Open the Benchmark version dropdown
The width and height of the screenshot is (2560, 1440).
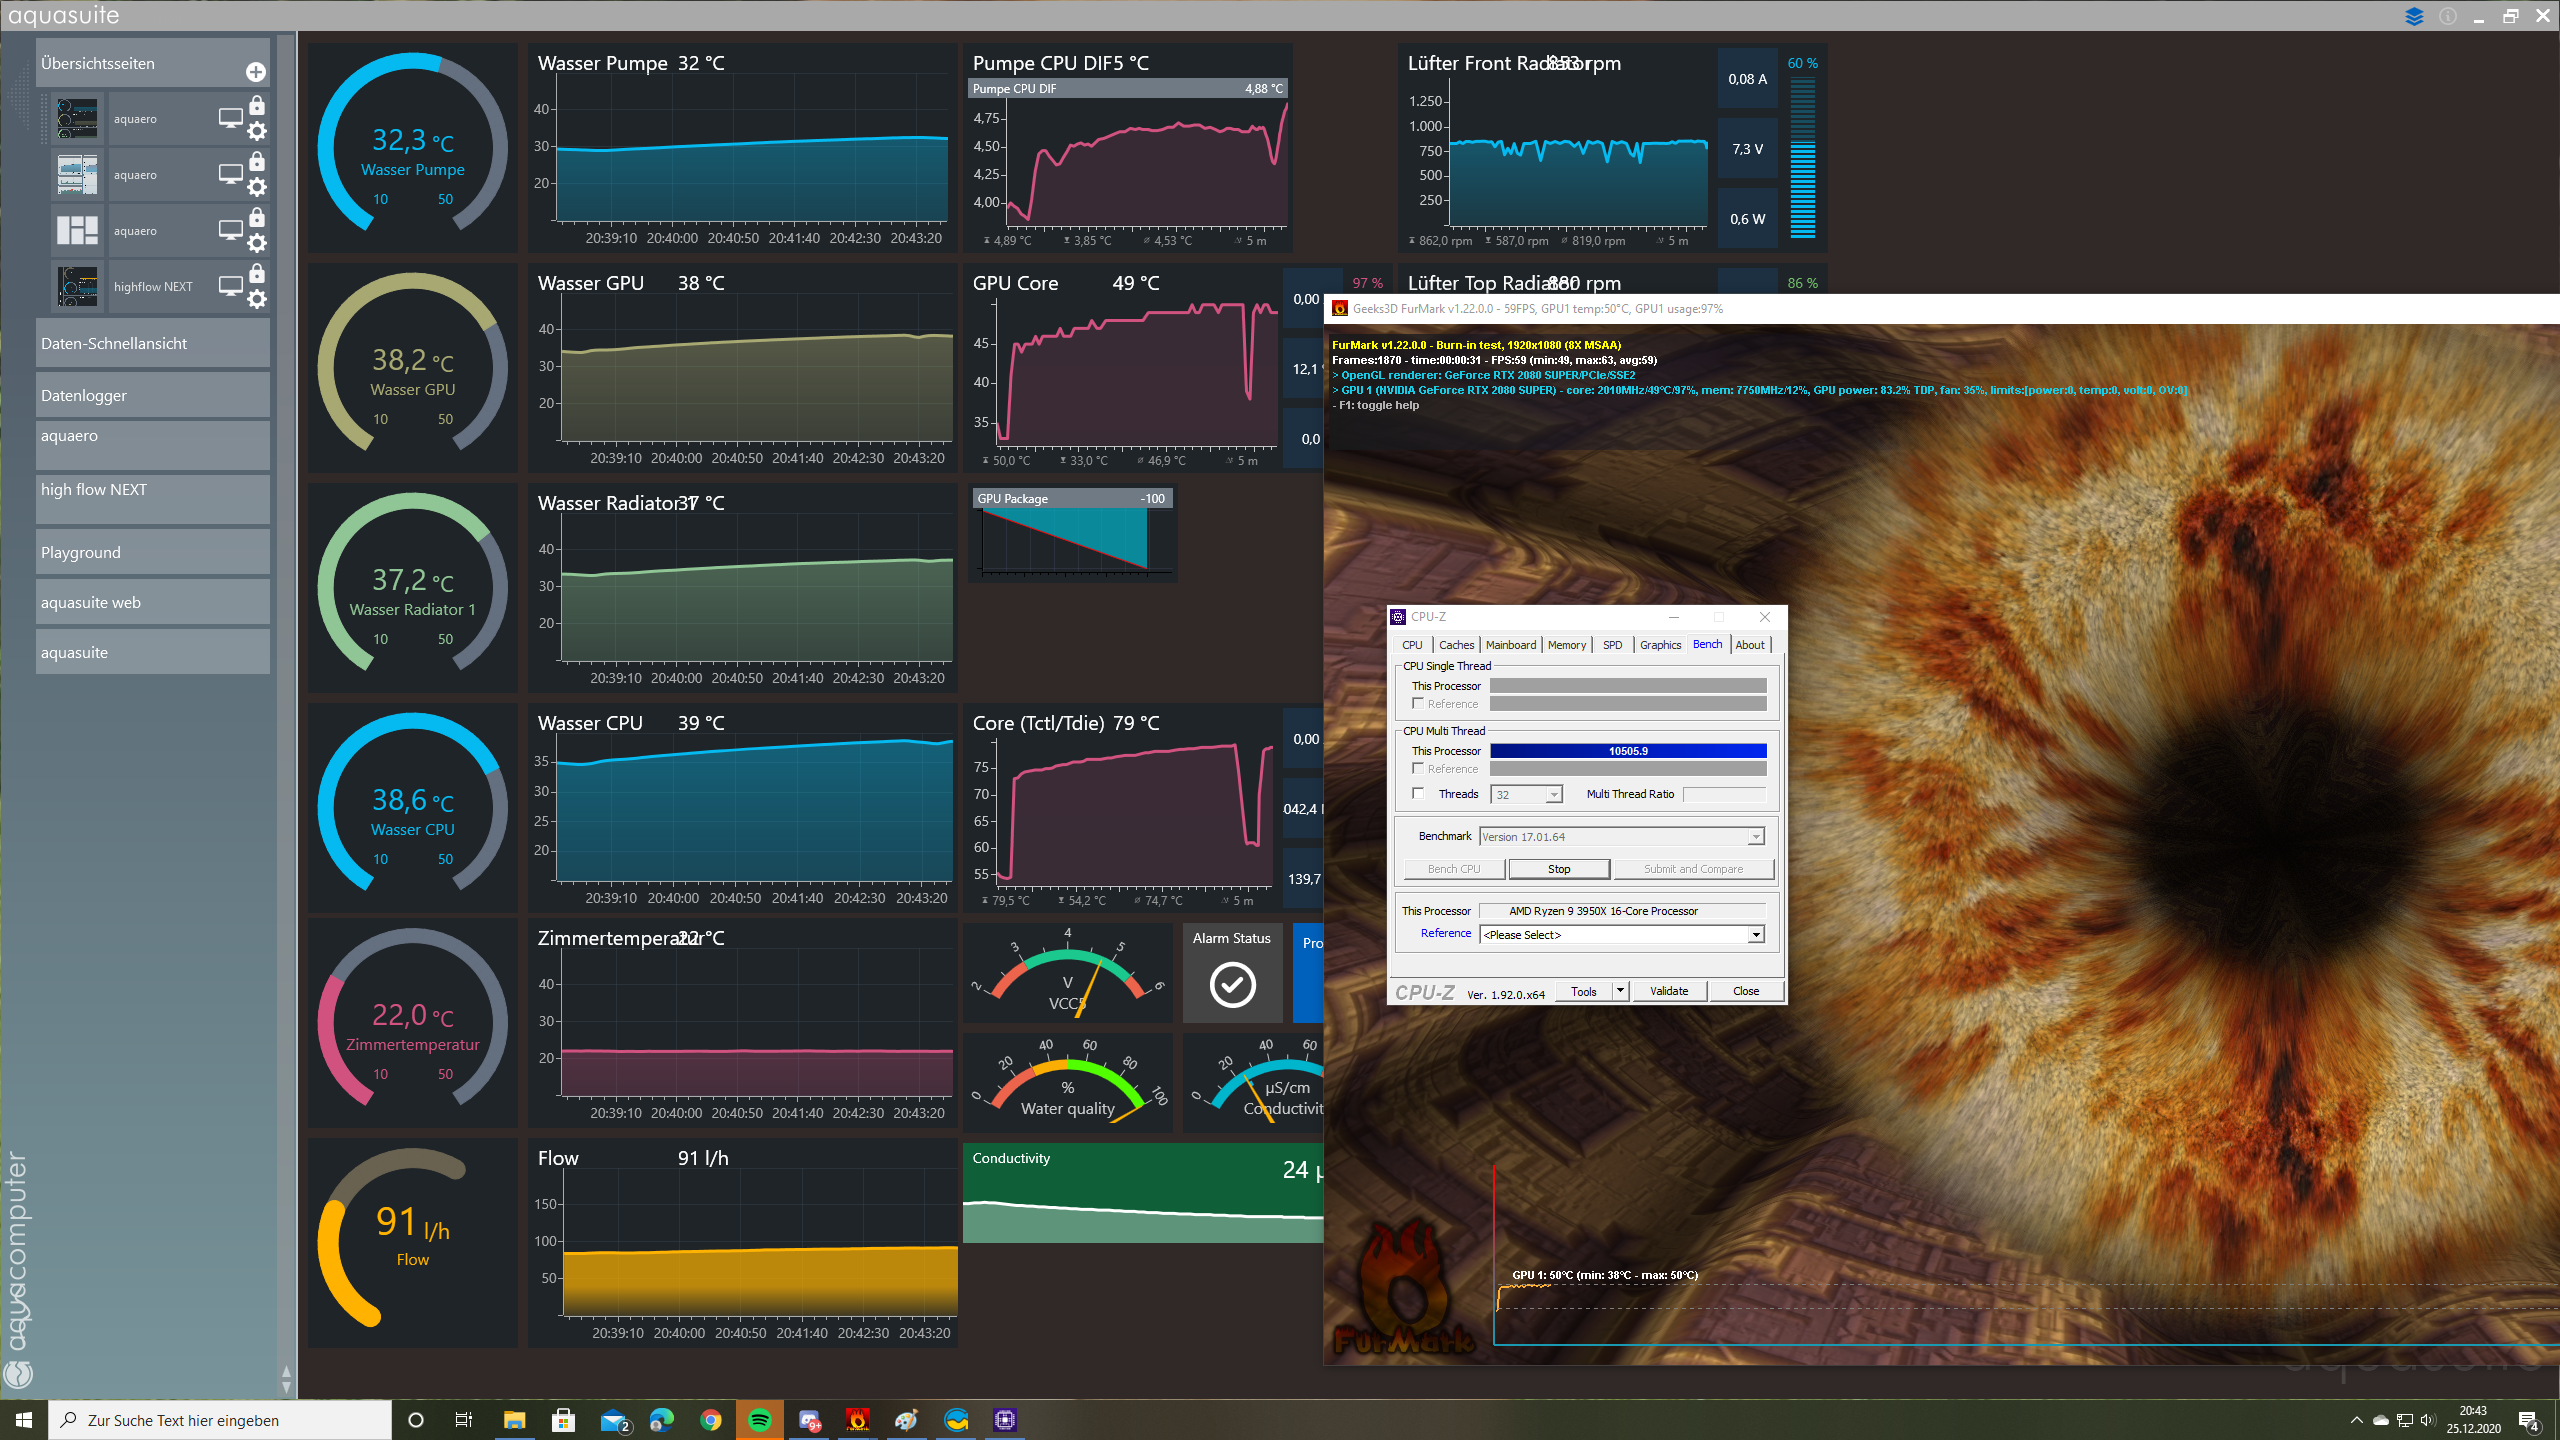tap(1755, 837)
